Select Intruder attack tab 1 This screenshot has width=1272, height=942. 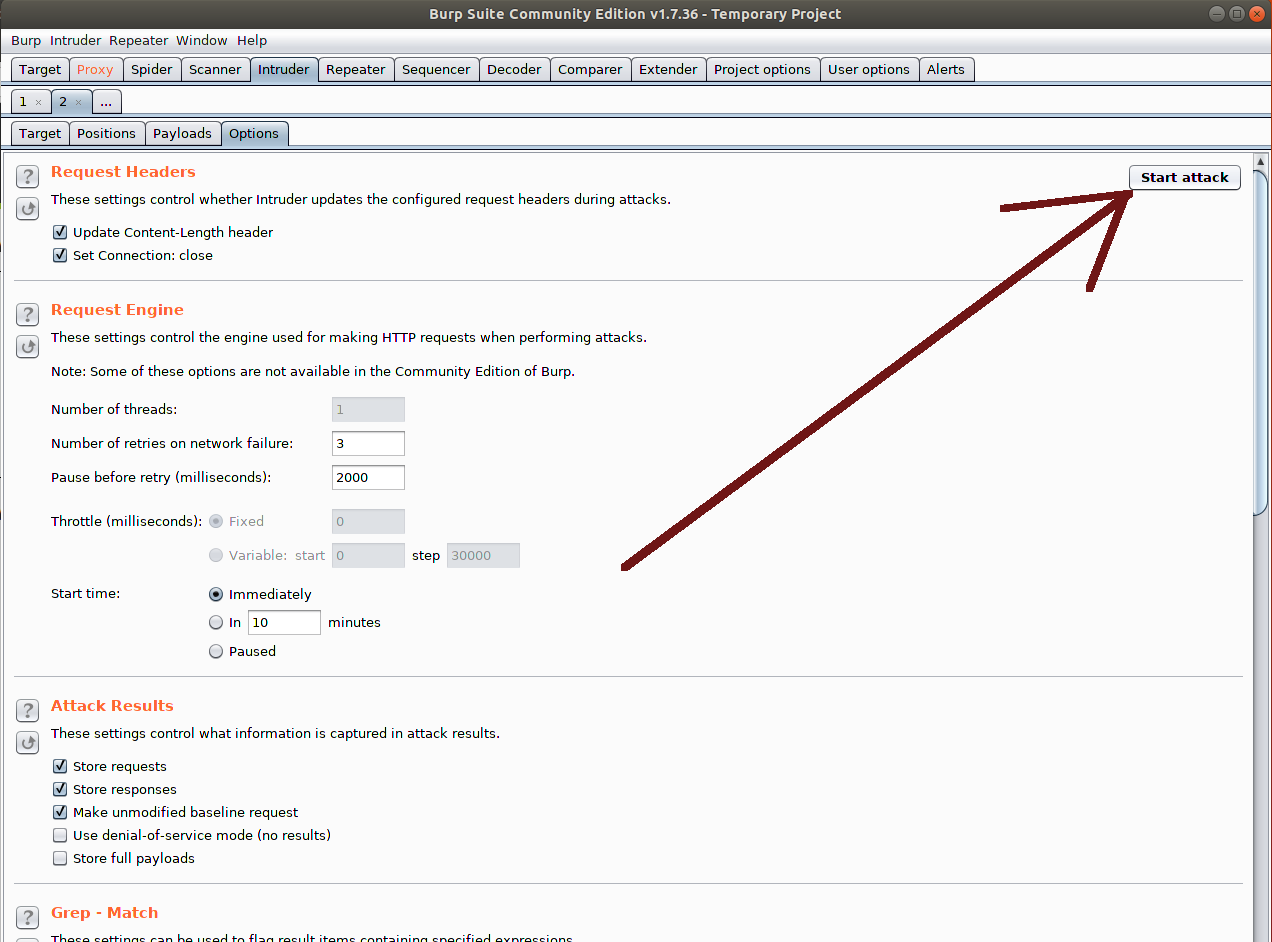pyautogui.click(x=23, y=102)
